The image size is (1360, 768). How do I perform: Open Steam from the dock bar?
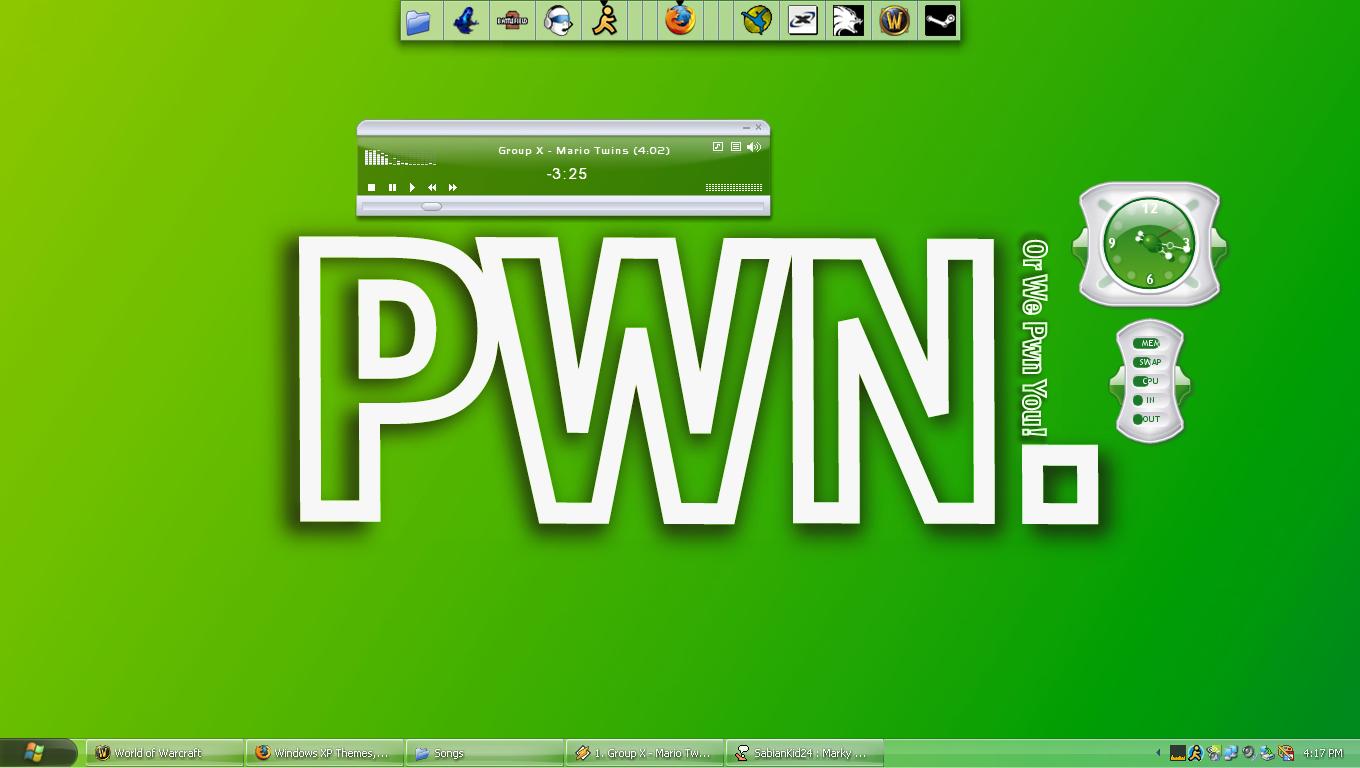(x=940, y=20)
